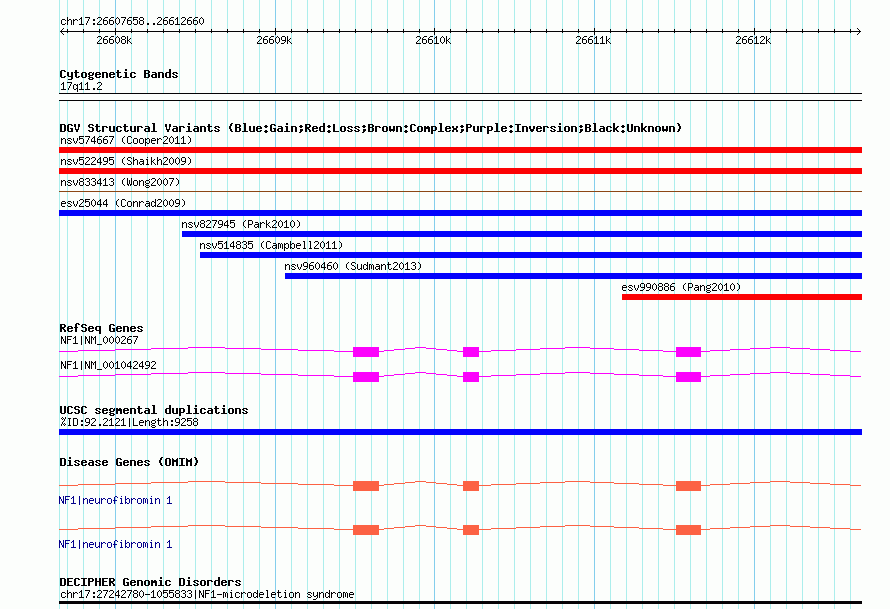Click the Cytogenetic Bands track title
Image resolution: width=890 pixels, height=609 pixels.
[119, 74]
